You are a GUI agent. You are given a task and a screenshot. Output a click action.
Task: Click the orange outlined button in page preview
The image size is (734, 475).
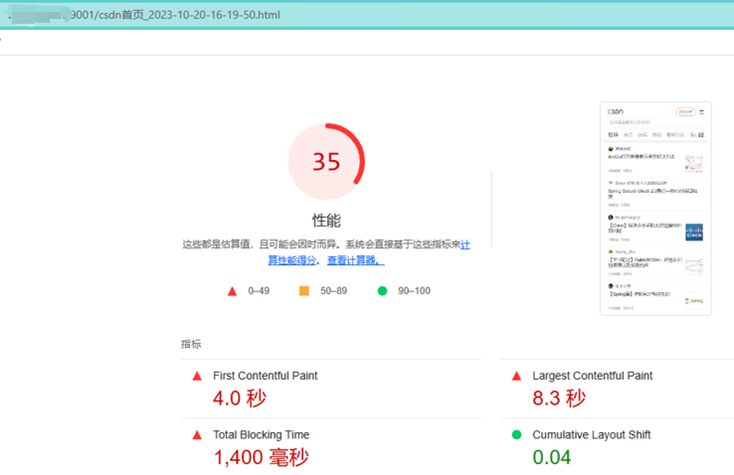click(x=685, y=112)
